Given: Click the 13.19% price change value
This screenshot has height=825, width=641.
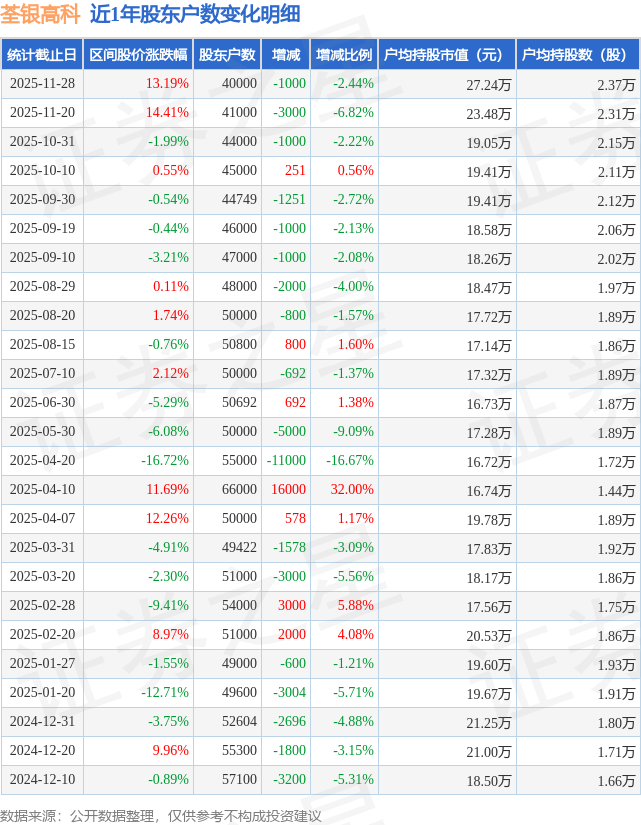Looking at the screenshot, I should click(167, 84).
